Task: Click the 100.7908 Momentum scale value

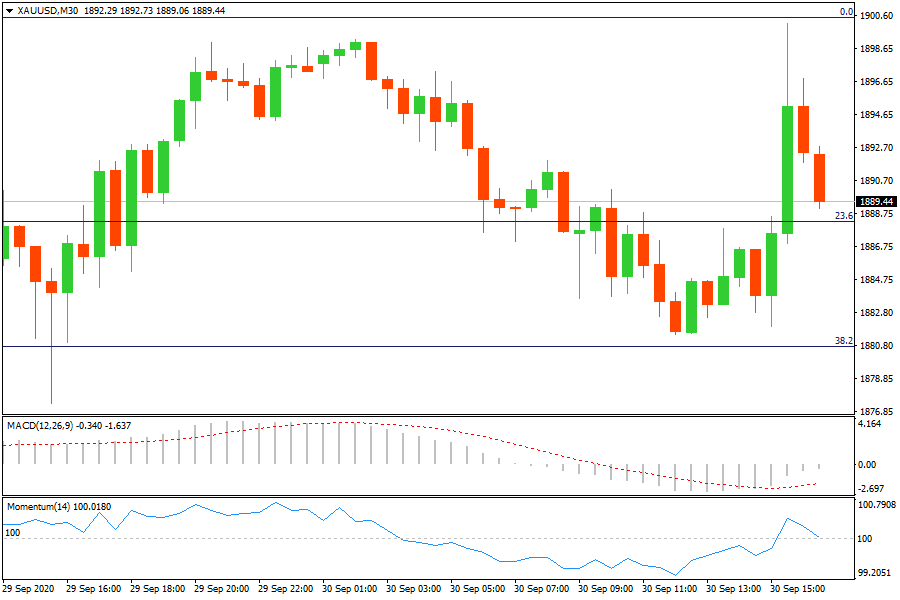Action: (x=876, y=505)
